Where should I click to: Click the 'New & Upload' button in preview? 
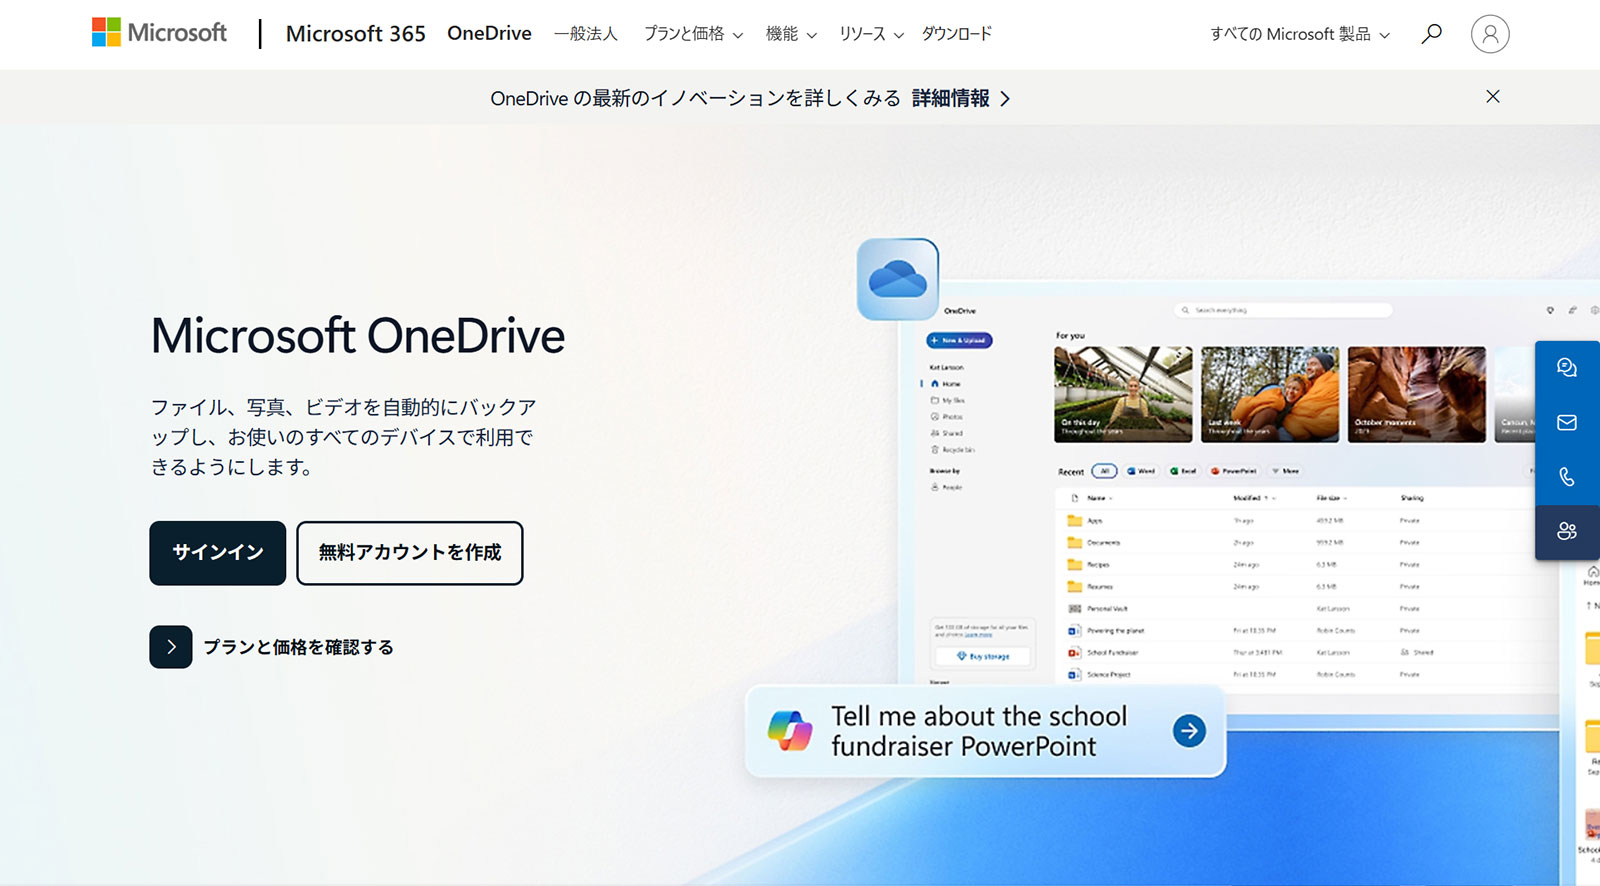pyautogui.click(x=959, y=340)
